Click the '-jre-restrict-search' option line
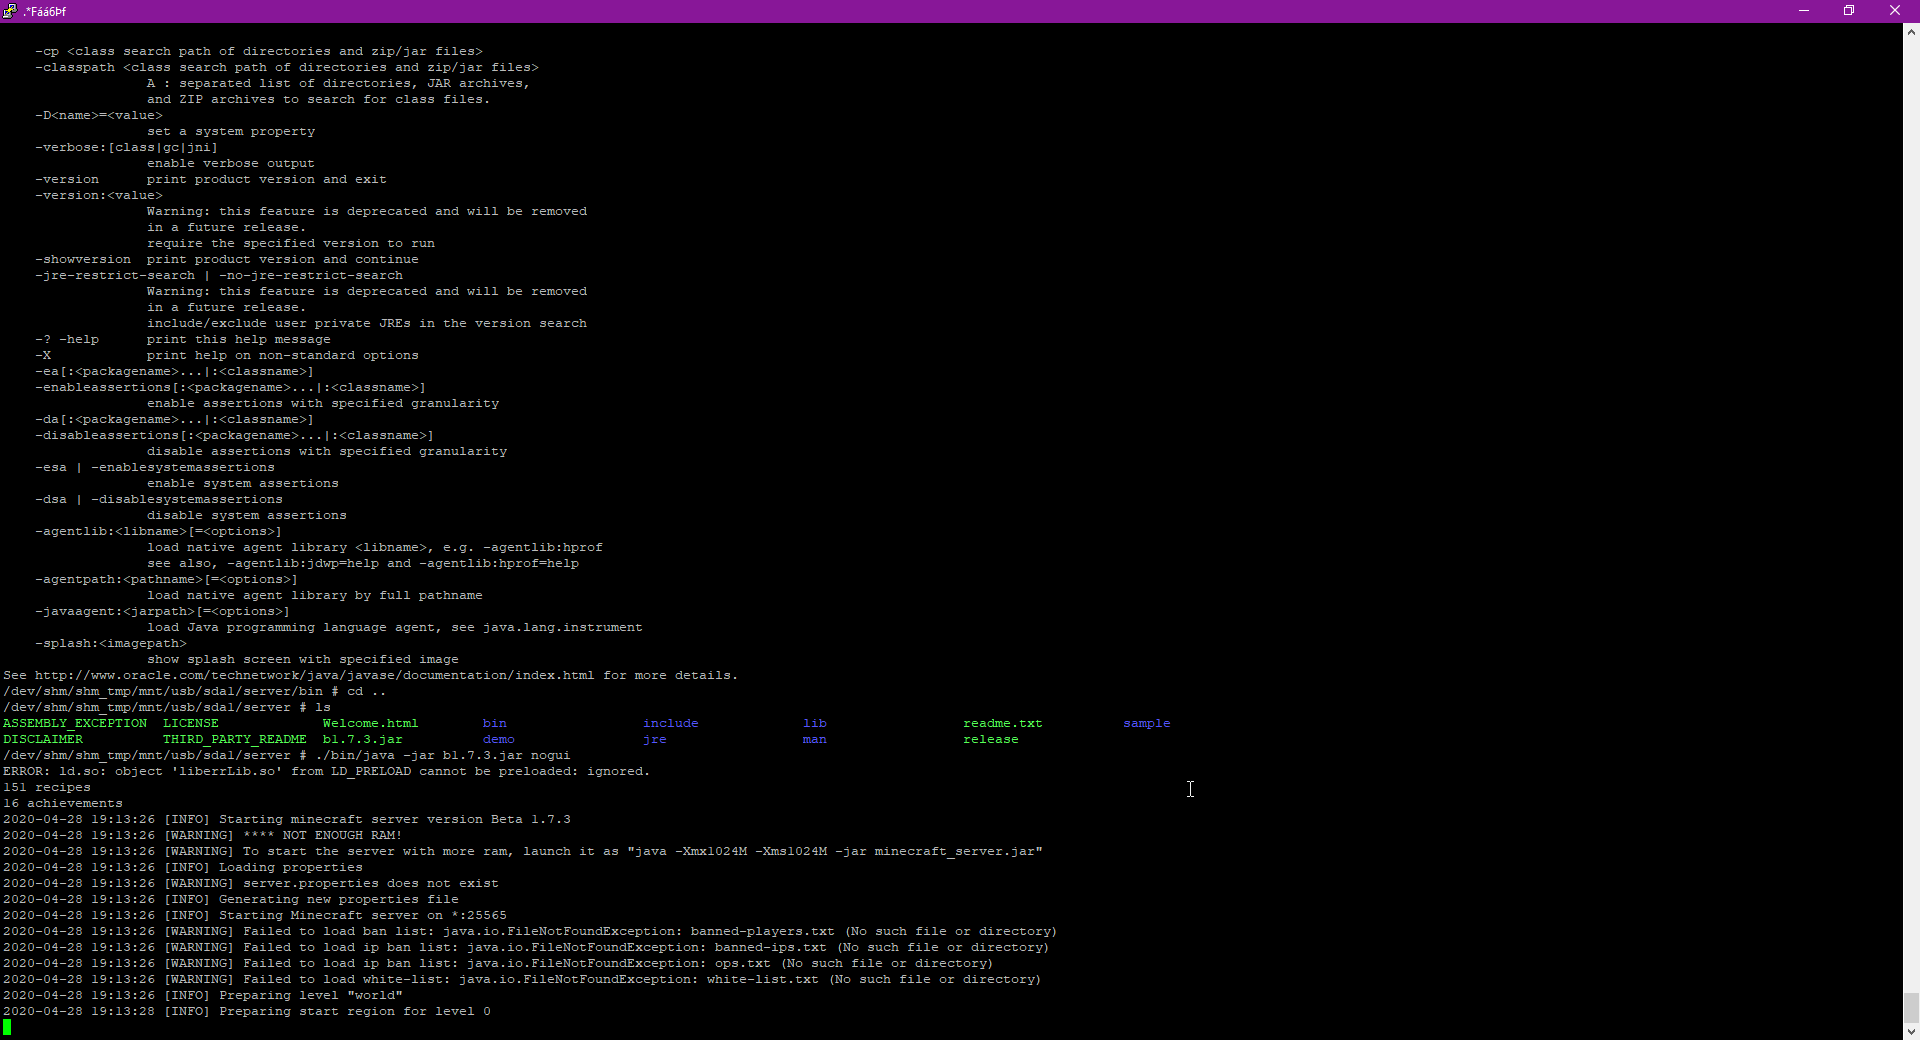 coord(219,275)
